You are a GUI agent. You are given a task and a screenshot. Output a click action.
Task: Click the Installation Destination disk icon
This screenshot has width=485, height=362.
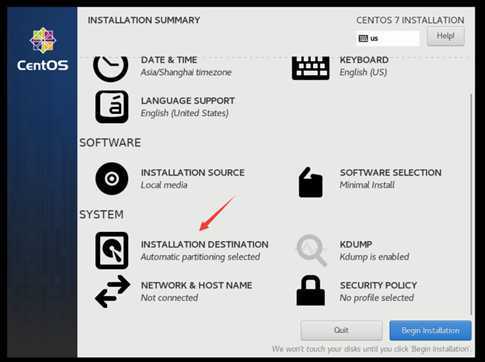click(x=112, y=250)
